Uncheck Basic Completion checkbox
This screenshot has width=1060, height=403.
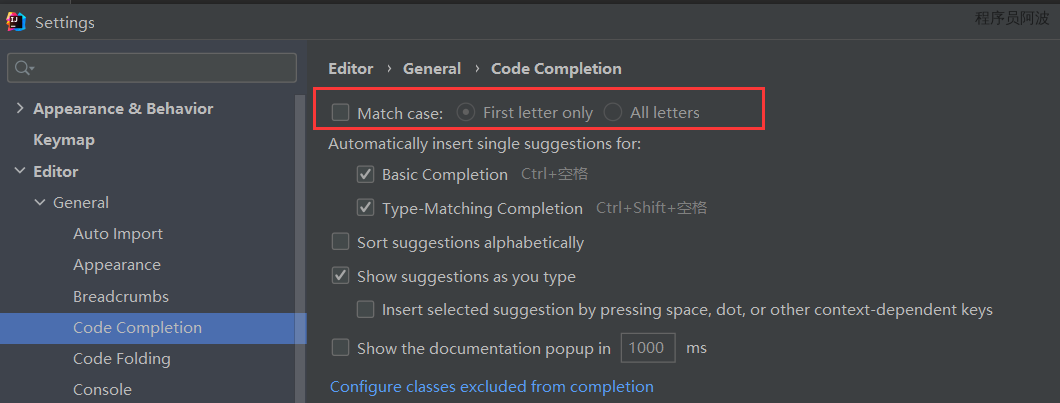[x=366, y=175]
